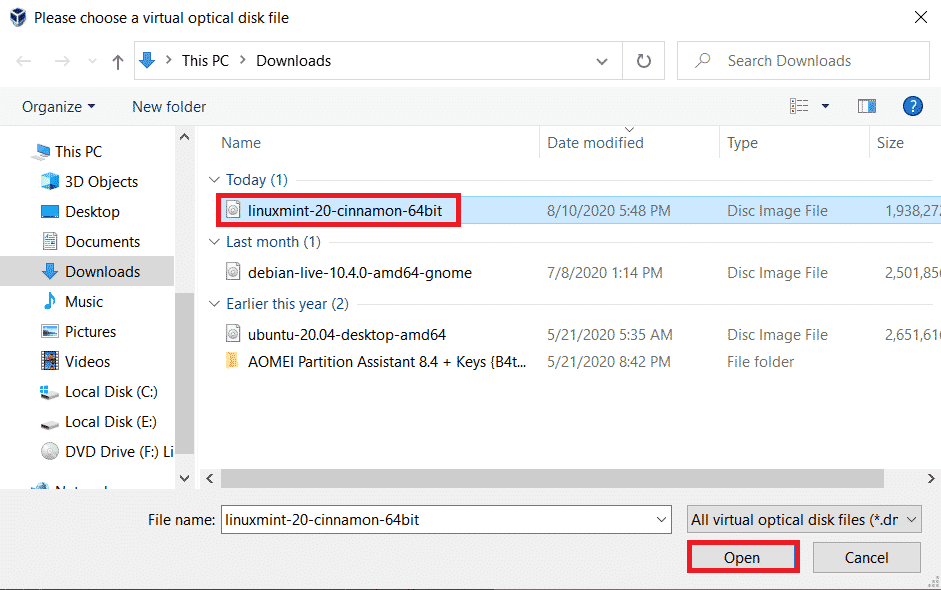
Task: Collapse the Today group
Action: pyautogui.click(x=214, y=180)
